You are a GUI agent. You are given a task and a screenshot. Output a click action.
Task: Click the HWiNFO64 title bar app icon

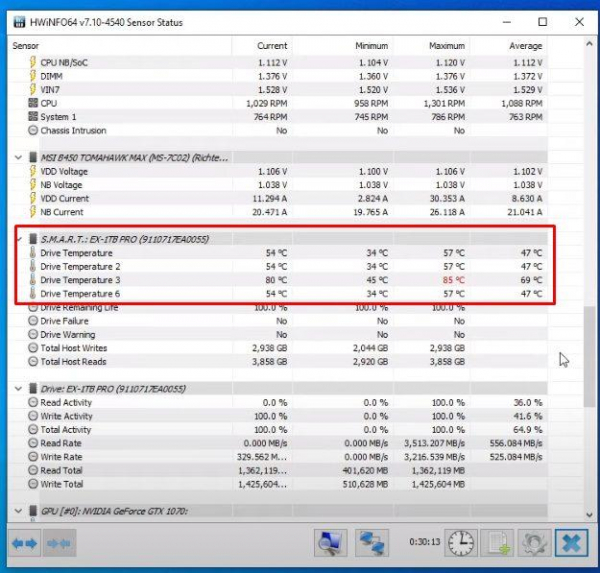pyautogui.click(x=20, y=22)
